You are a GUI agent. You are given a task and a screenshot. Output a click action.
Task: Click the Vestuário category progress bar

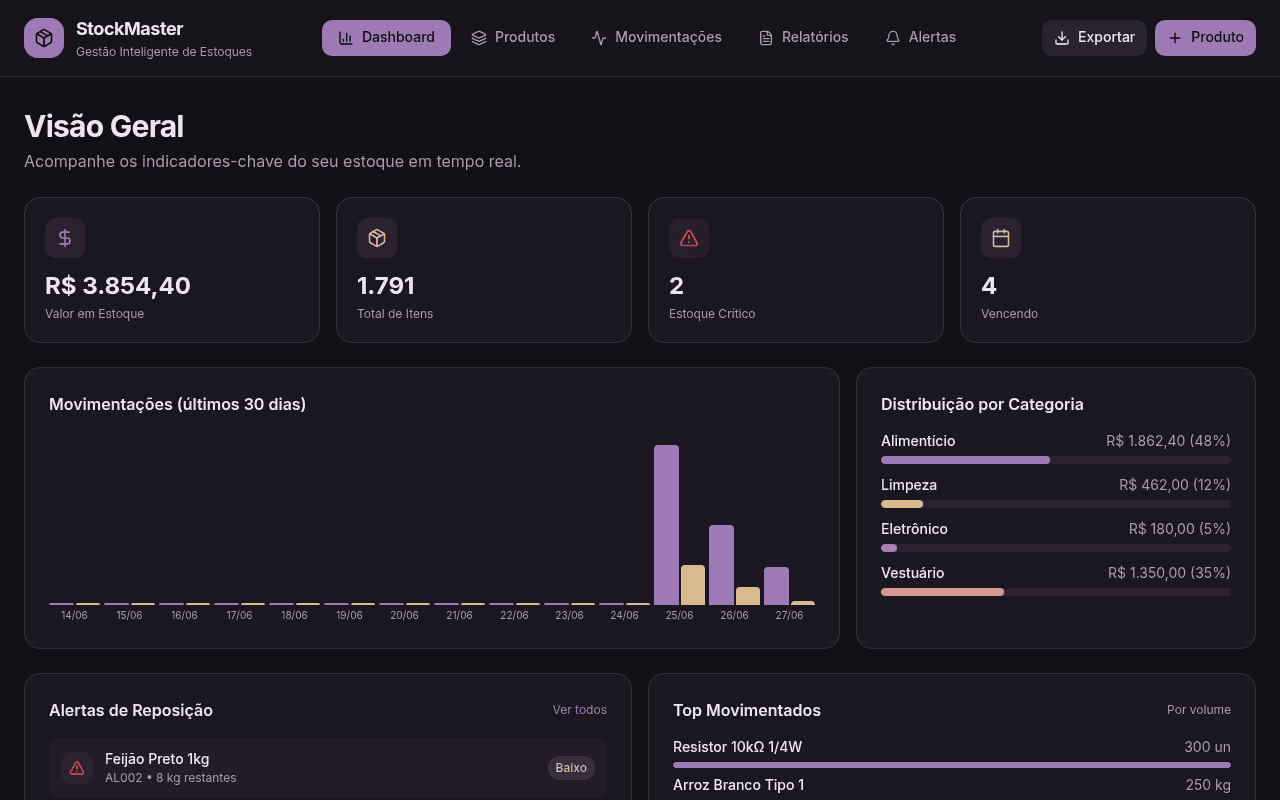(x=1056, y=592)
